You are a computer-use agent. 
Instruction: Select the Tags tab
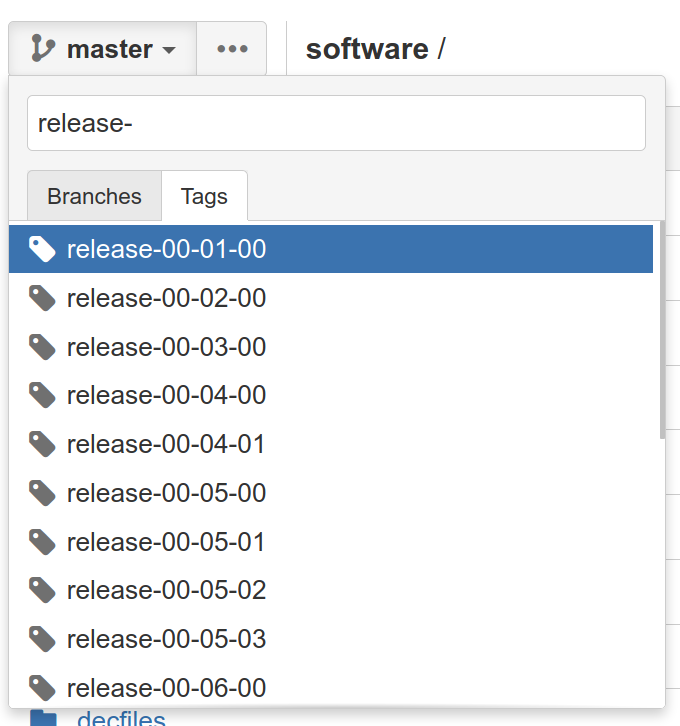pos(204,196)
